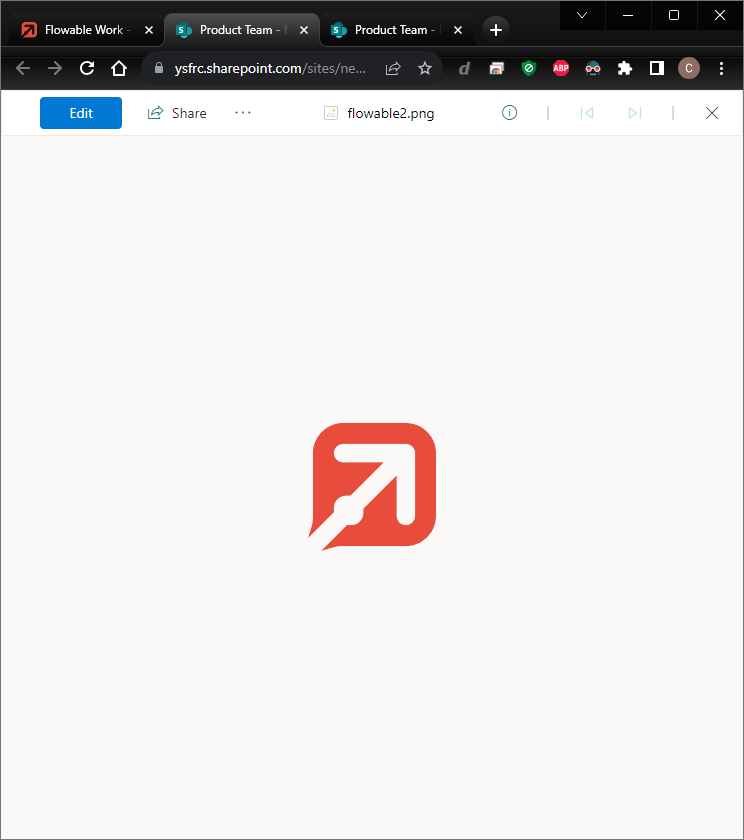Open the browser home page
This screenshot has height=840, width=744.
click(x=119, y=68)
